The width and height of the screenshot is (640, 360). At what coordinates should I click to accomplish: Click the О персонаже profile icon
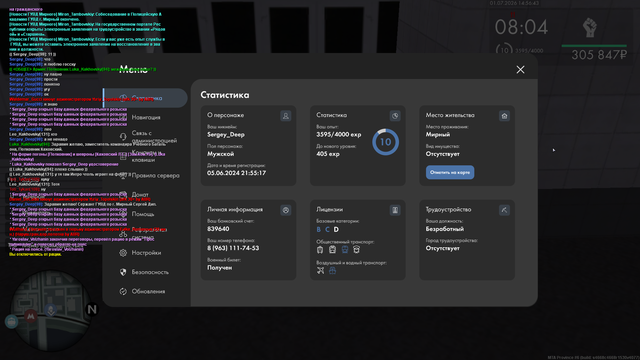tap(286, 116)
